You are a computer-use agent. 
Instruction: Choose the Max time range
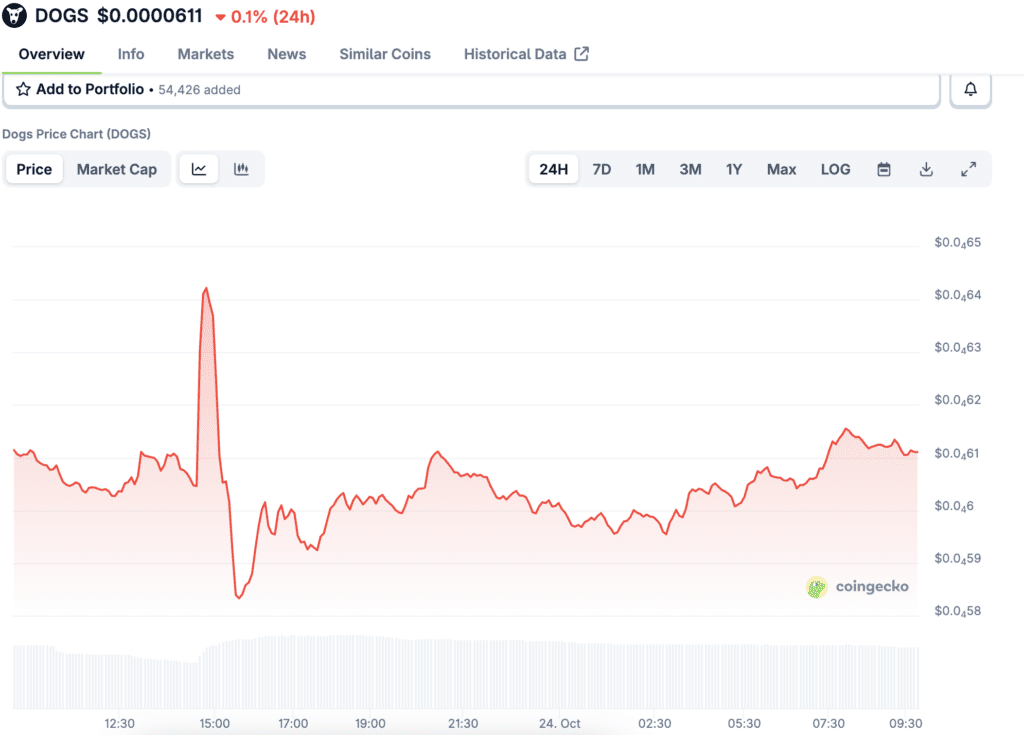tap(781, 169)
